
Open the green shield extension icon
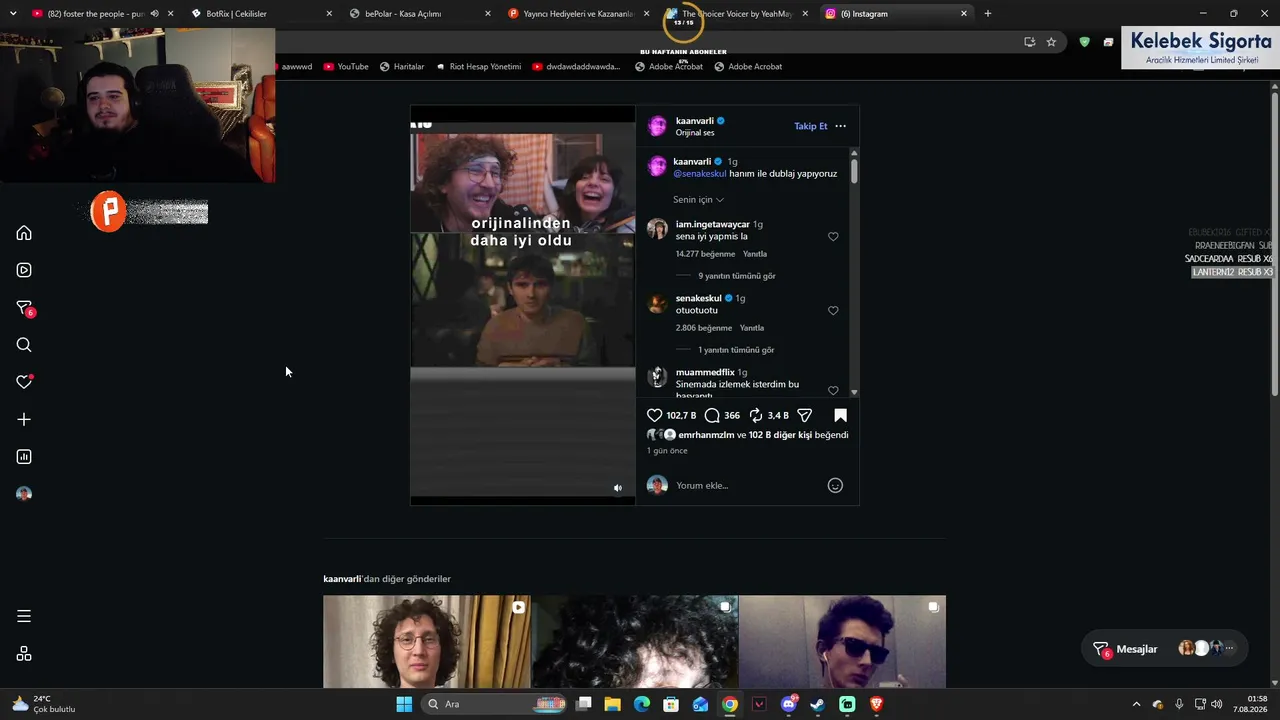click(1085, 42)
